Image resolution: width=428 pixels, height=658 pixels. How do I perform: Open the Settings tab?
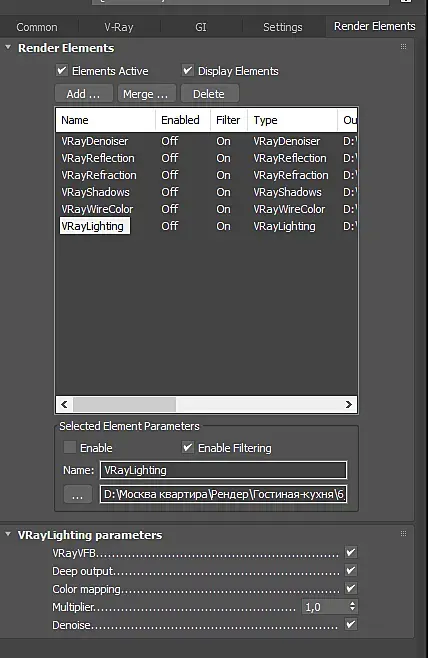282,27
